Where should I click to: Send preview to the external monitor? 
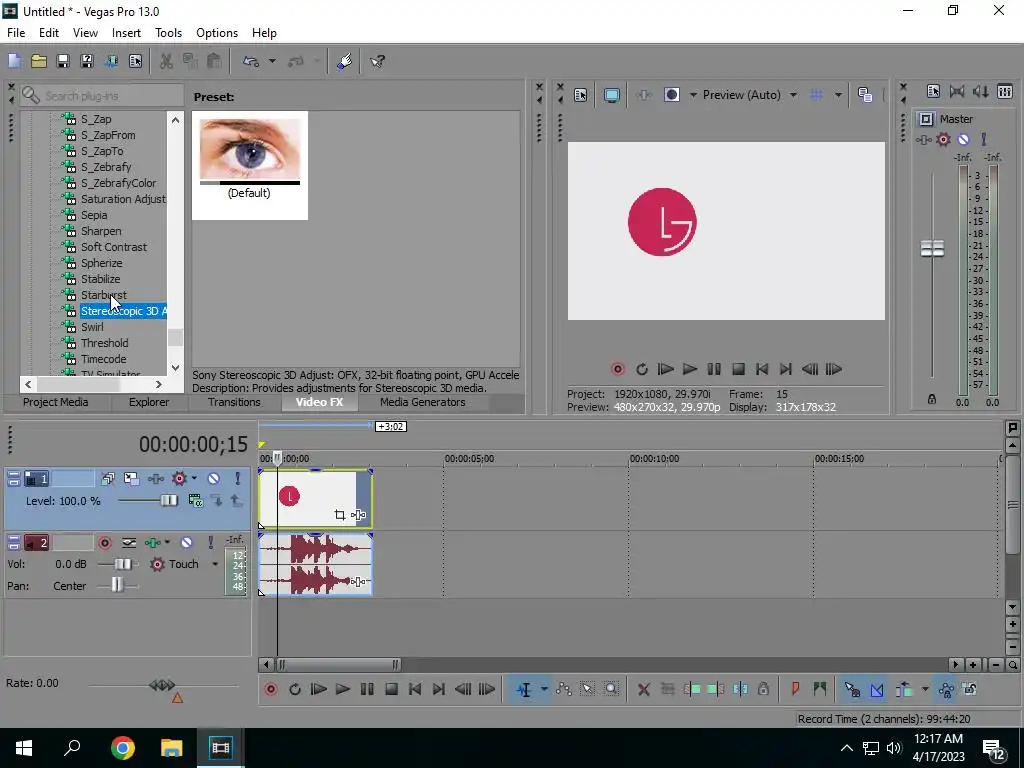pos(612,95)
